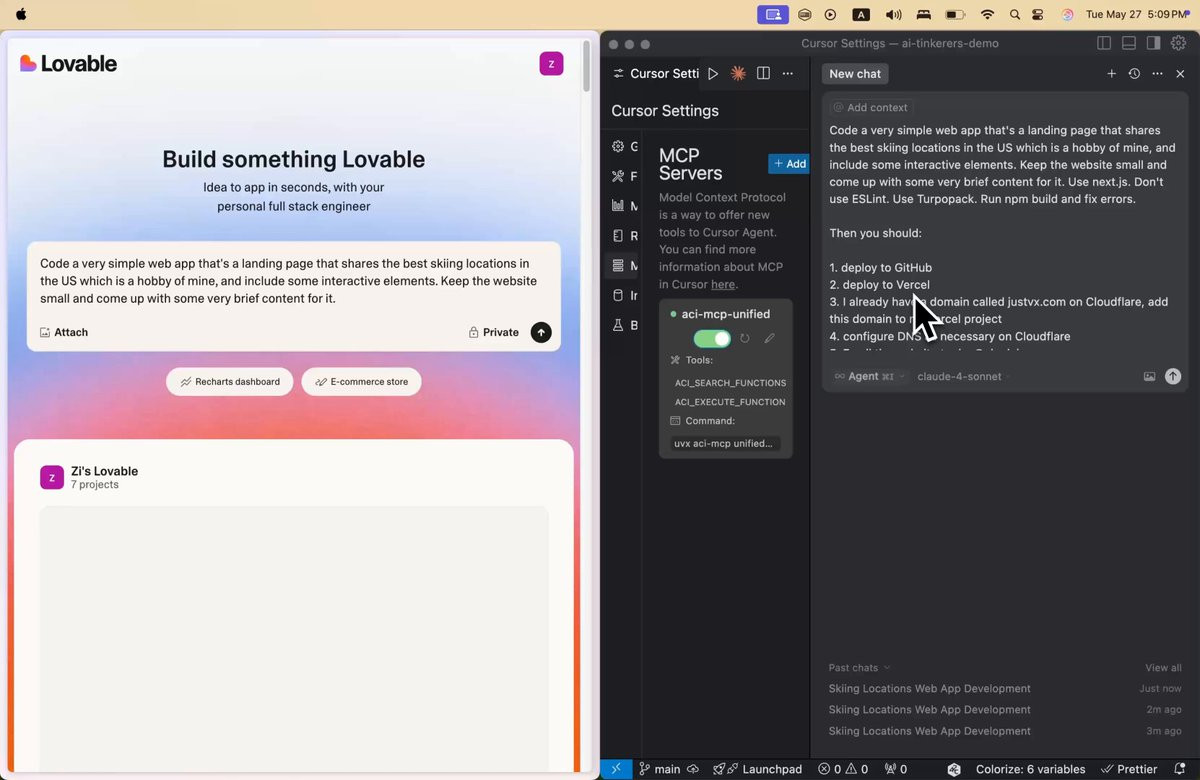Click the orange starburst icon in Cursor tab bar

[738, 74]
